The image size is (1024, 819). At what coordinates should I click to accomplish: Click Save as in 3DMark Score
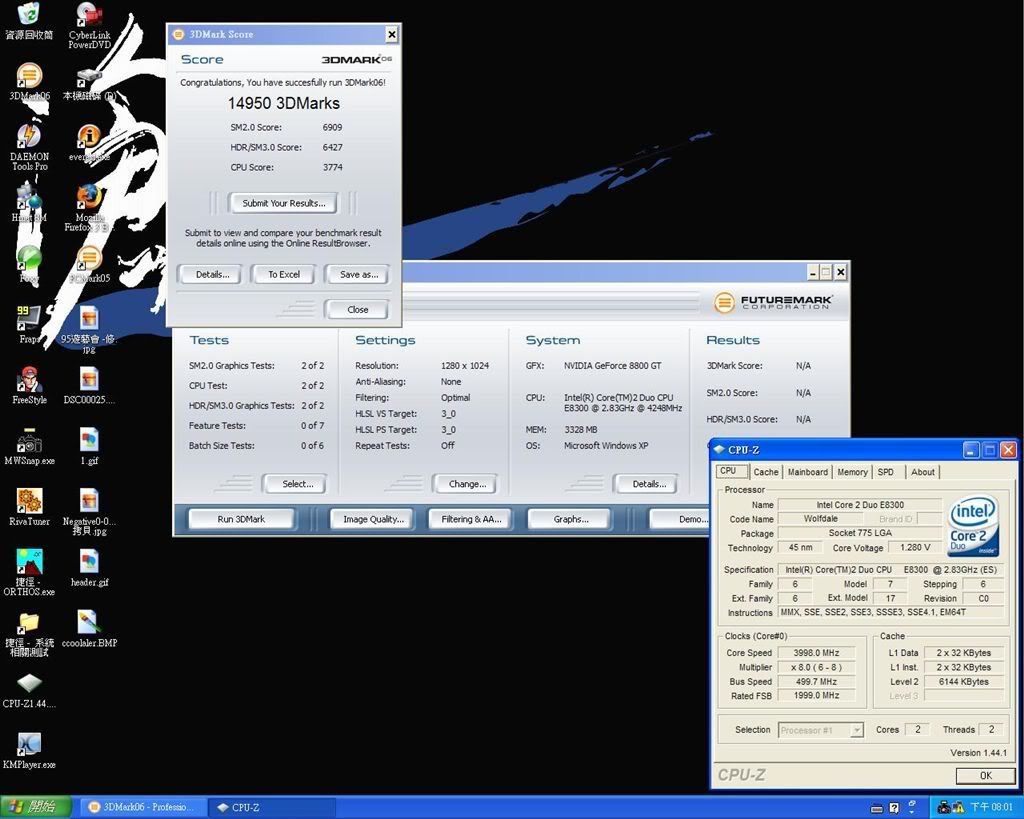(359, 274)
